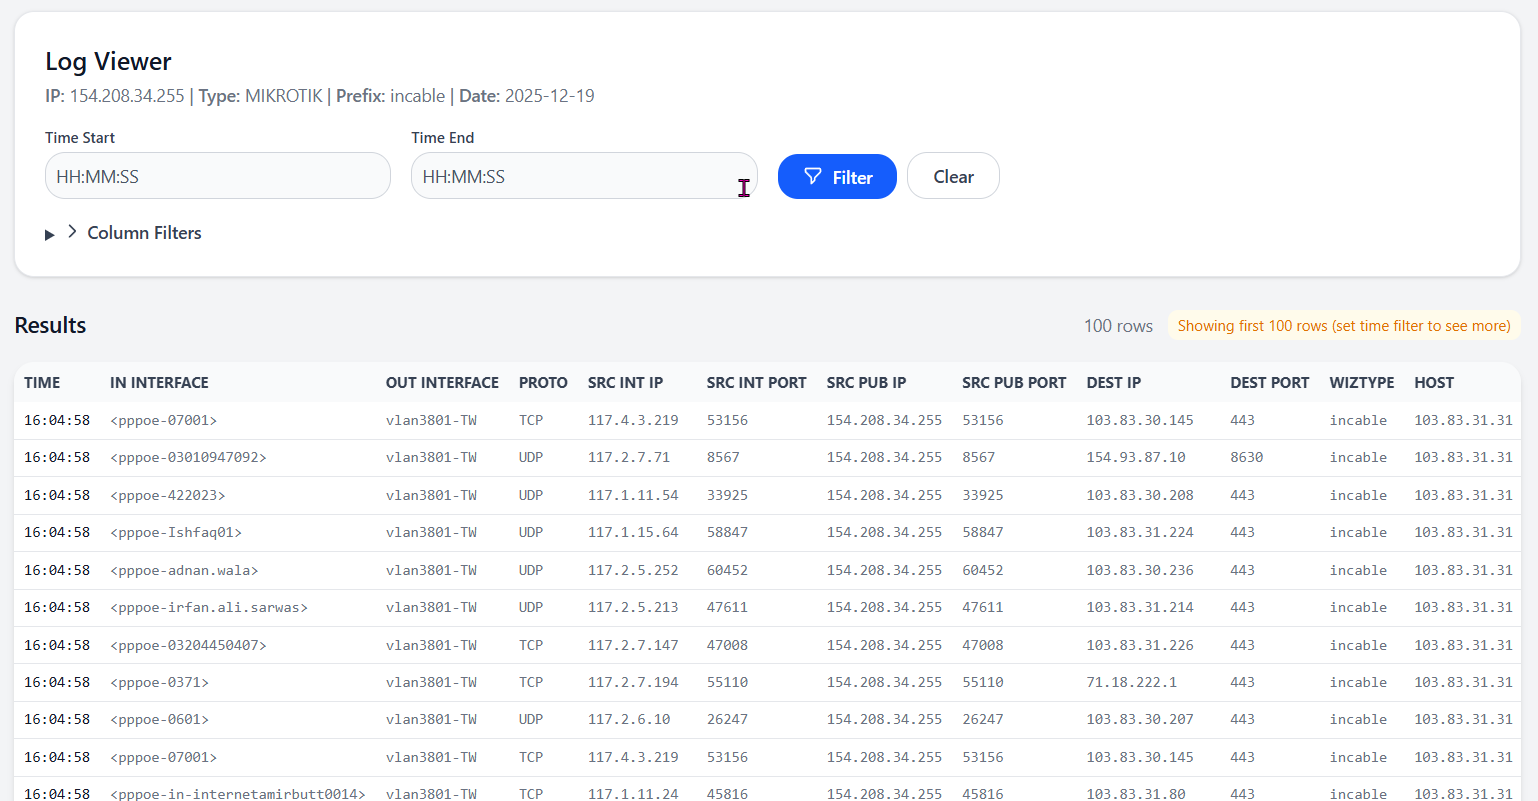
Task: Click destination IP 71.18.222.1
Action: pyautogui.click(x=1132, y=683)
